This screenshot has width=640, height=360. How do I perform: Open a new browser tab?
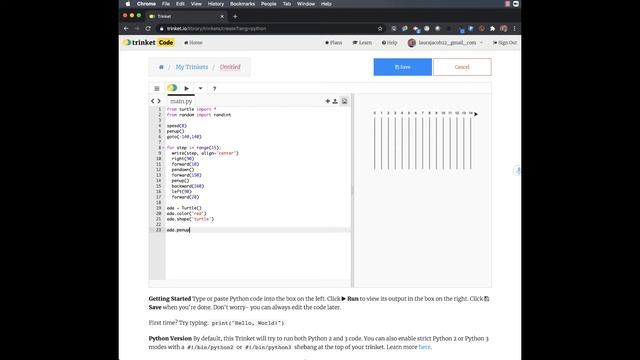pyautogui.click(x=235, y=16)
